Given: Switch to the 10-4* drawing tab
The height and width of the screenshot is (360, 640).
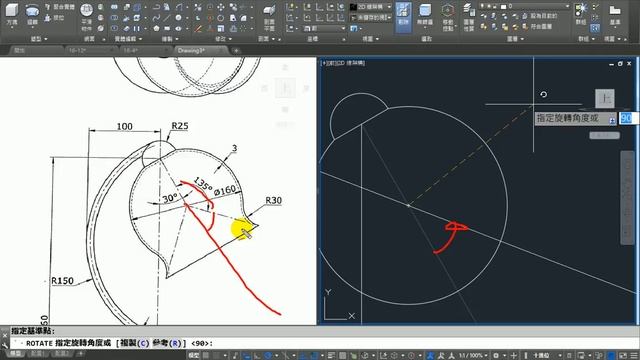Looking at the screenshot, I should coord(145,51).
